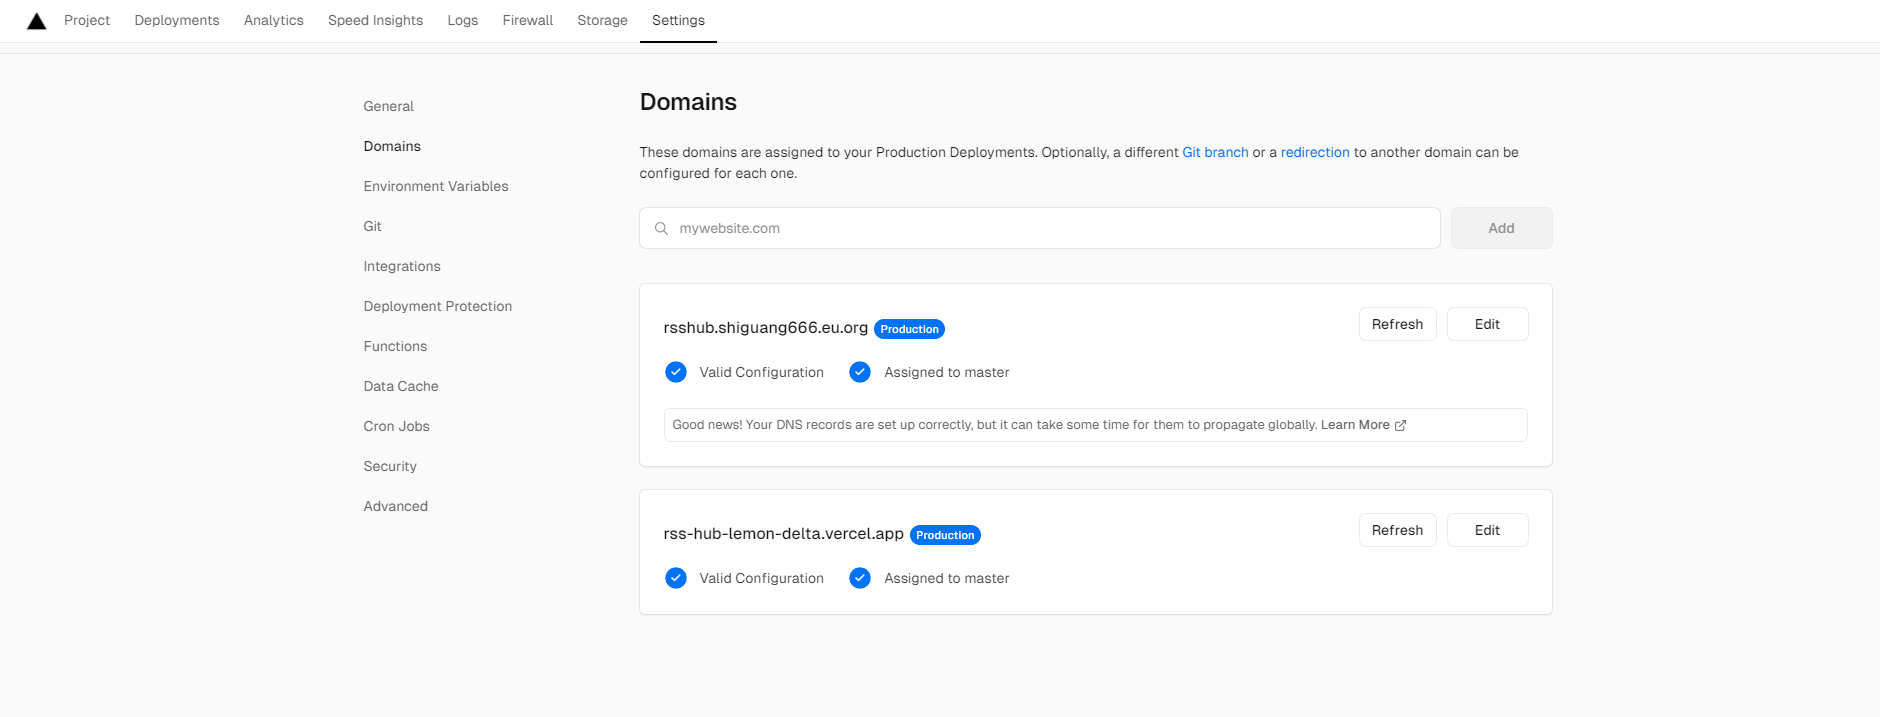Open General settings in sidebar

389,106
